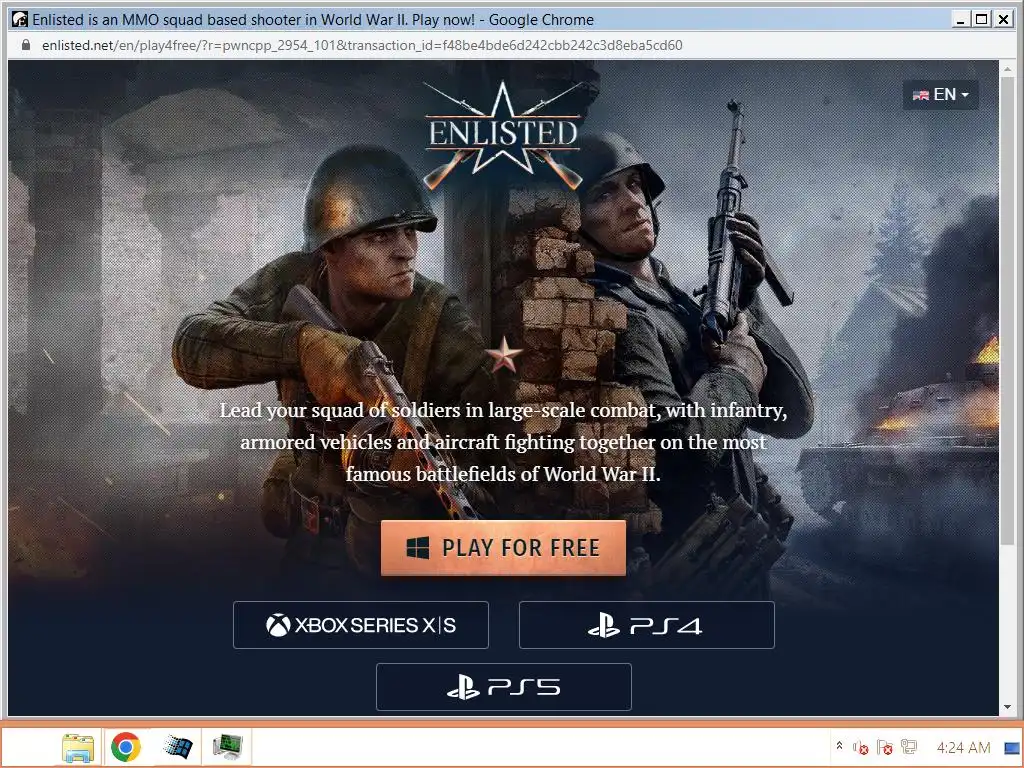Show hidden system tray icons

pyautogui.click(x=839, y=746)
